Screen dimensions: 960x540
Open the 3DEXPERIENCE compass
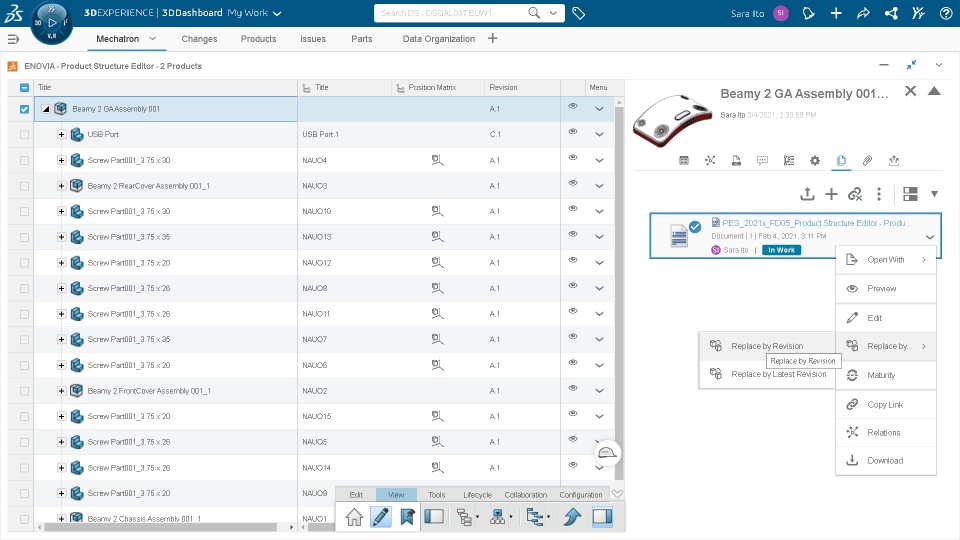point(51,23)
